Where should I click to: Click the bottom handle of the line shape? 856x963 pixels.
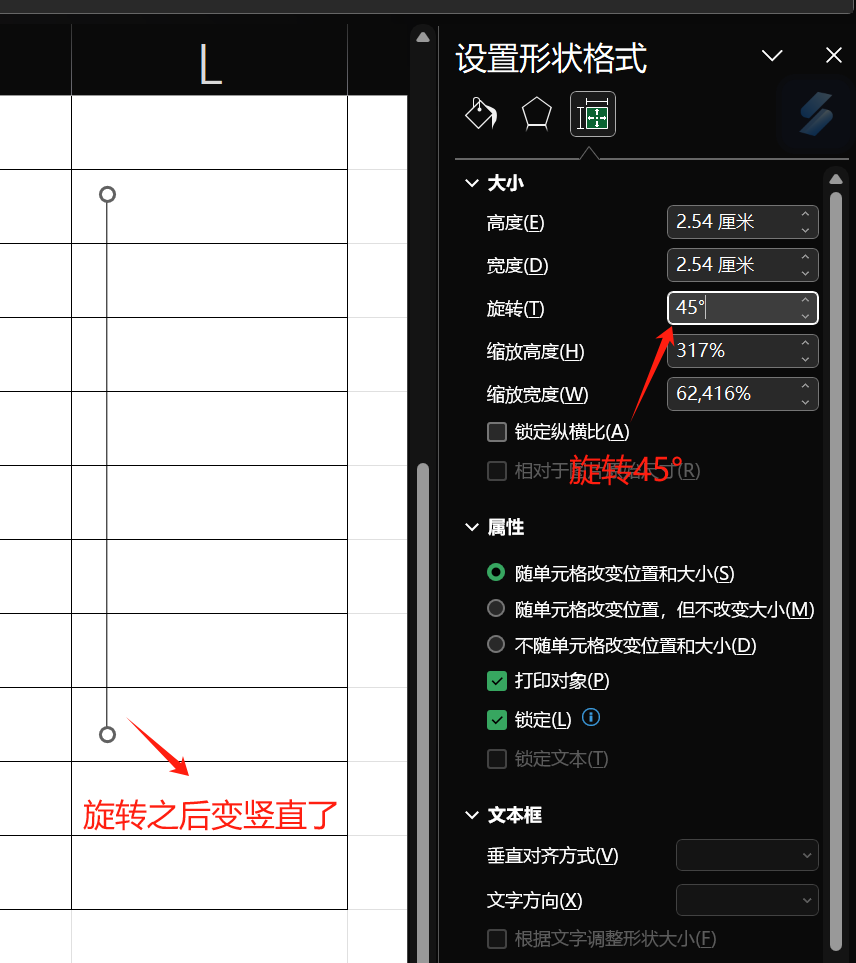(108, 734)
